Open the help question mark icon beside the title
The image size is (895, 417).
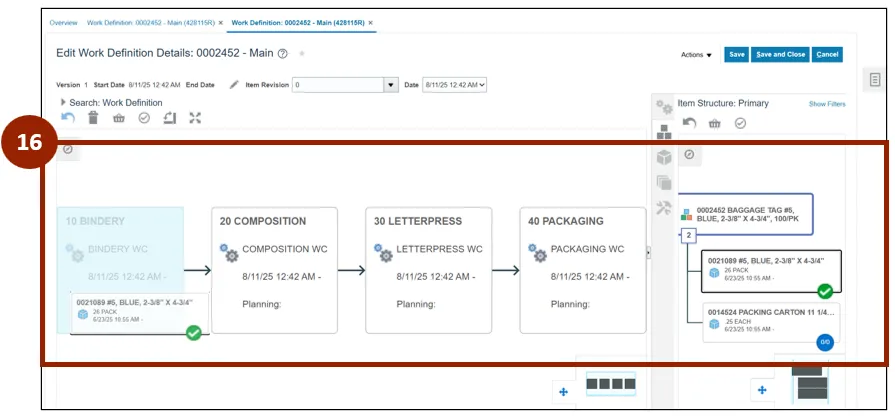283,54
